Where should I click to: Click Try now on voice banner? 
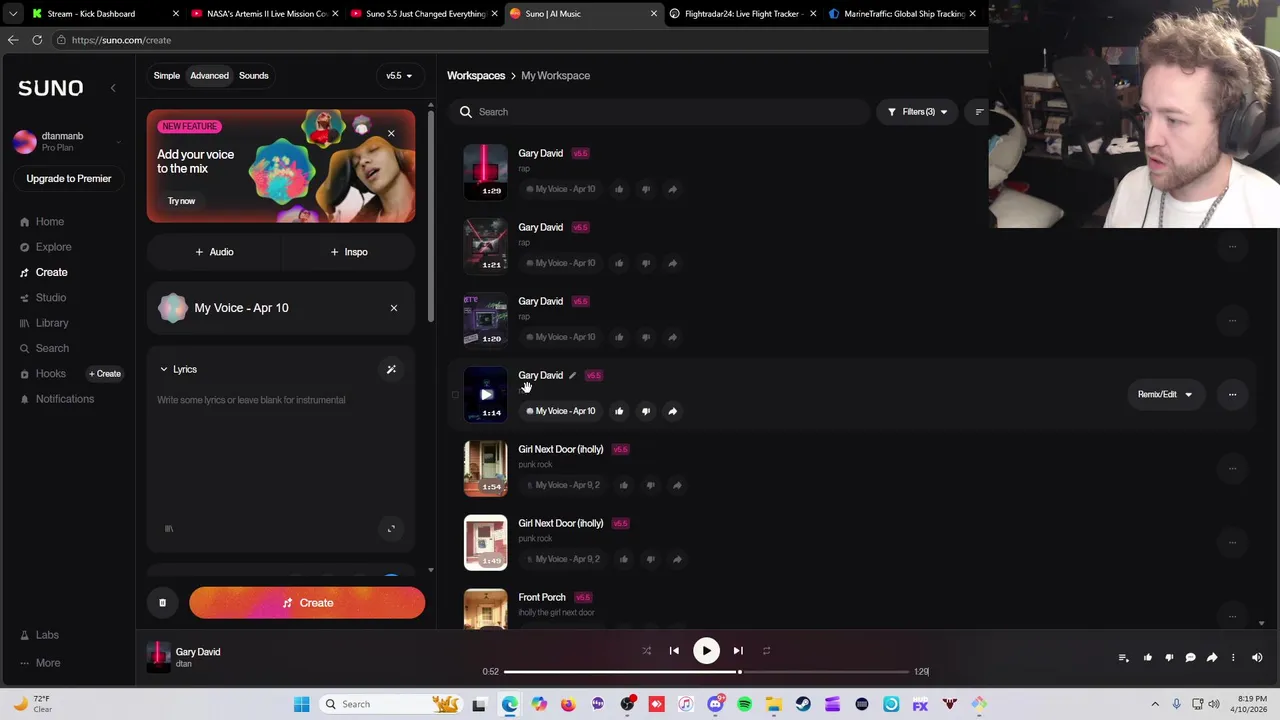[x=182, y=201]
